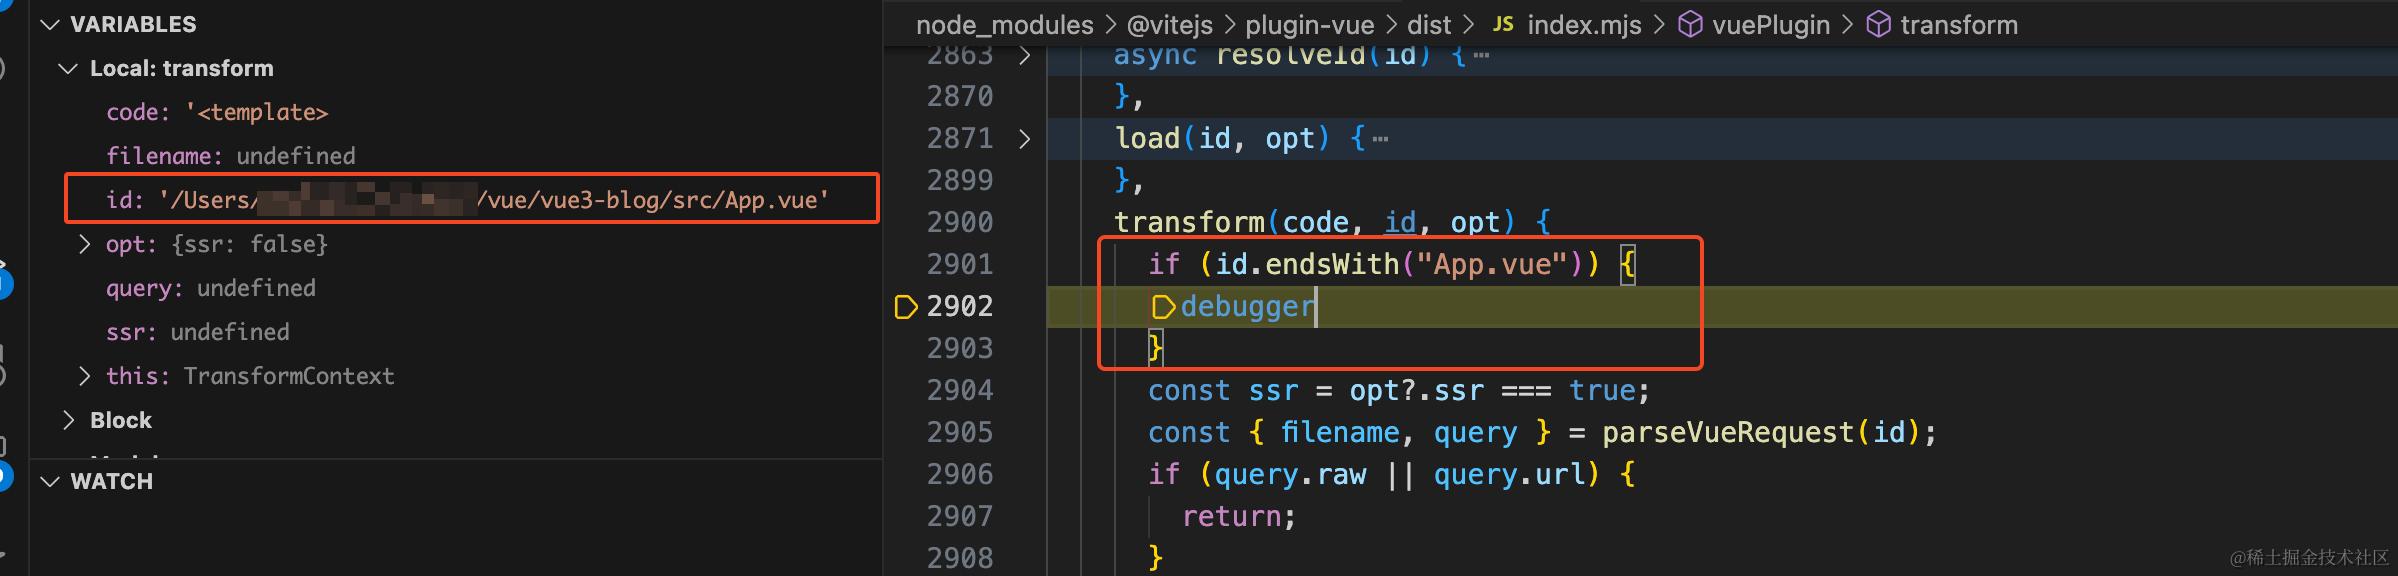This screenshot has width=2398, height=576.
Task: Collapse the Local: transform scope
Action: click(x=68, y=68)
